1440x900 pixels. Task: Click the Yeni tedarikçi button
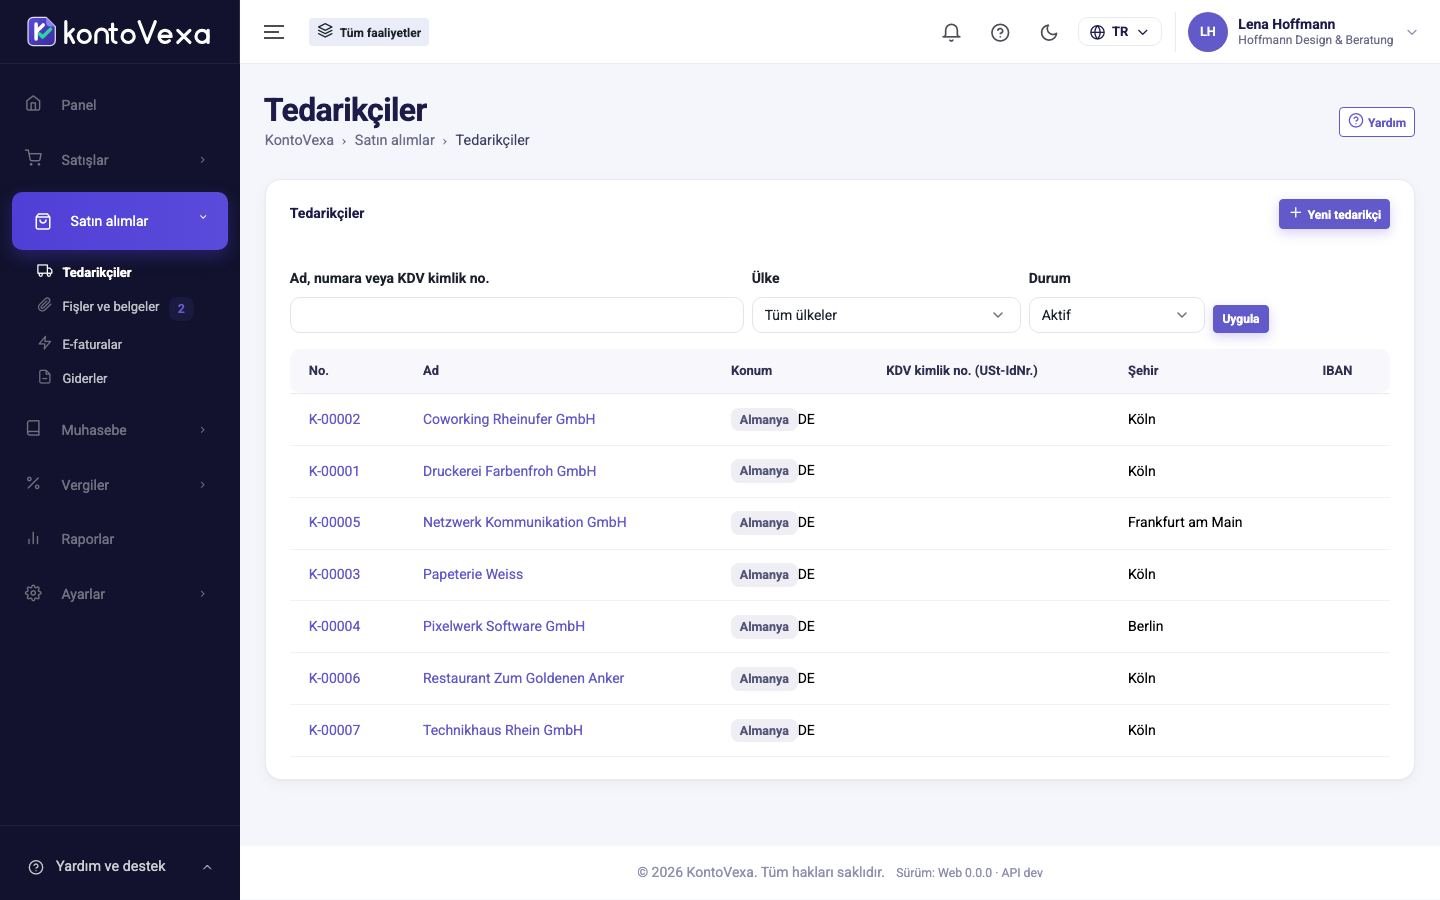(x=1334, y=214)
